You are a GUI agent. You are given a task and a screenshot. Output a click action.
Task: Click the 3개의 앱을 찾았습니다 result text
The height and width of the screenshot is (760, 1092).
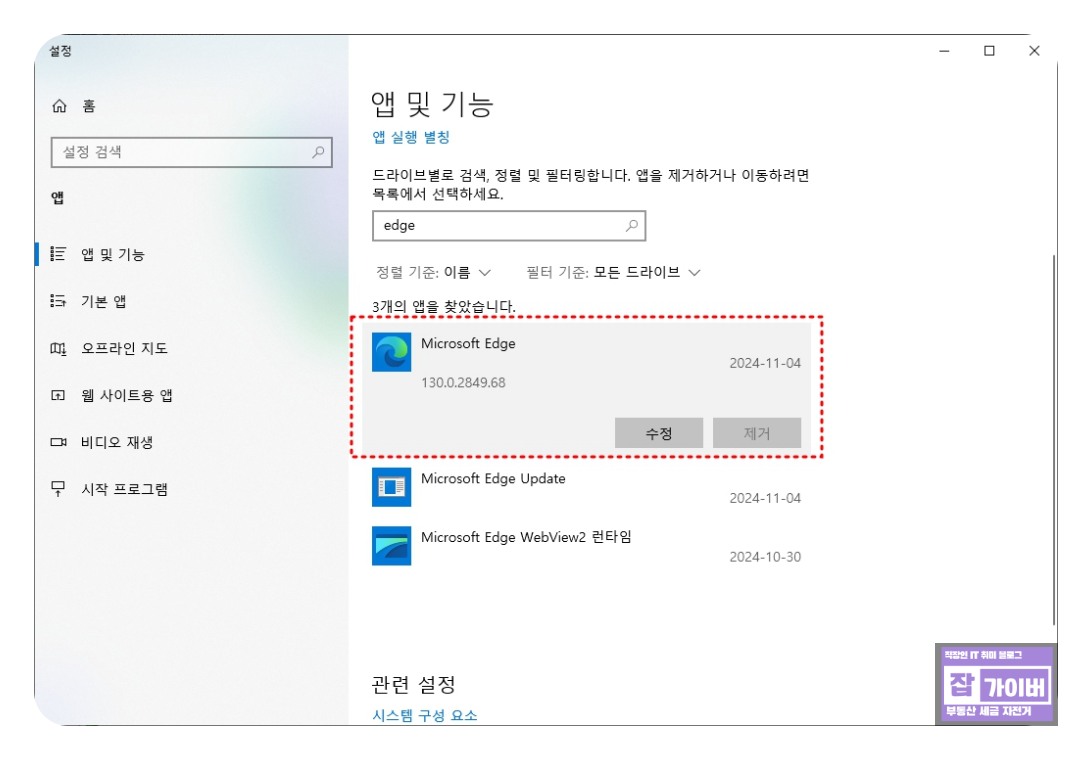coord(444,307)
